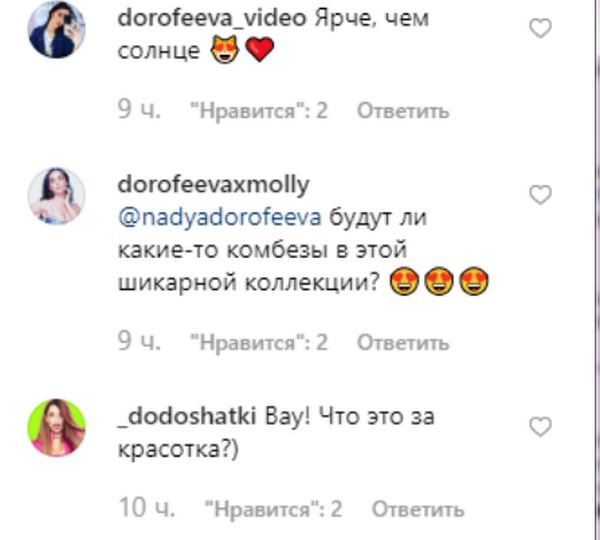Reply to the comment asking about комбезы
The image size is (600, 540).
pyautogui.click(x=403, y=342)
